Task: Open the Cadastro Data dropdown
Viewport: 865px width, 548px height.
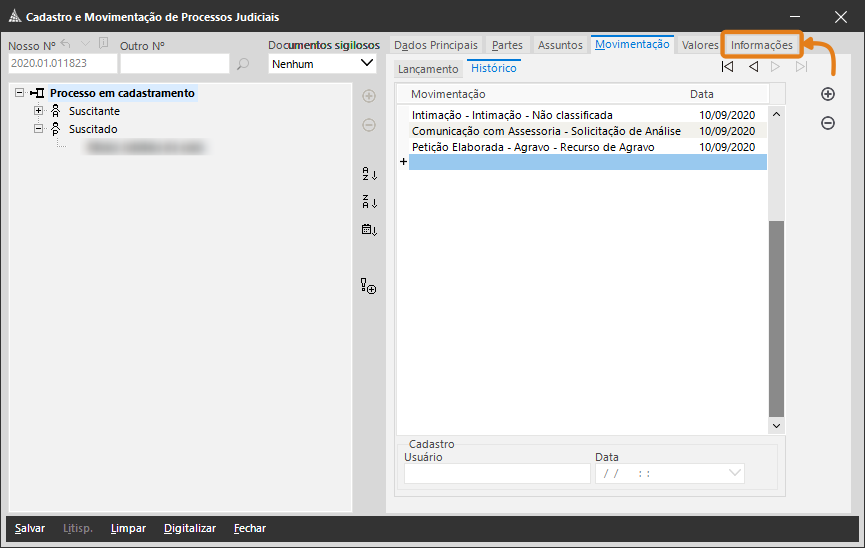Action: (x=736, y=473)
